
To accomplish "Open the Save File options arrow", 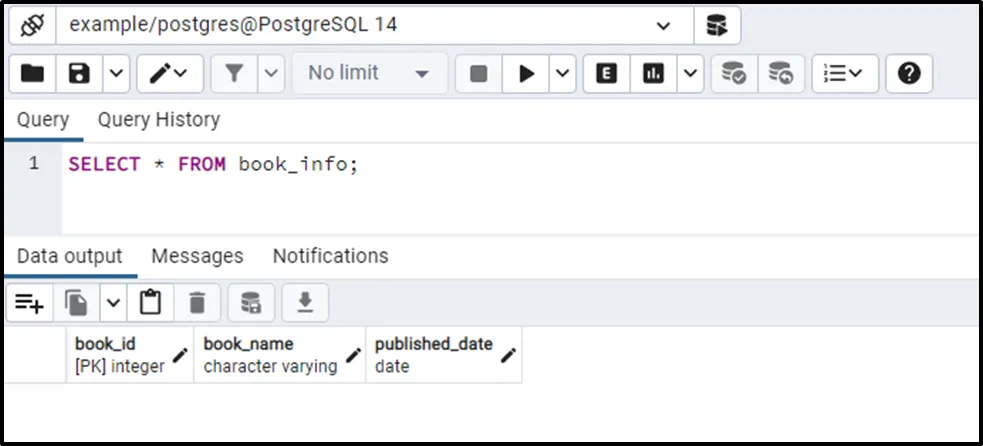I will click(116, 73).
